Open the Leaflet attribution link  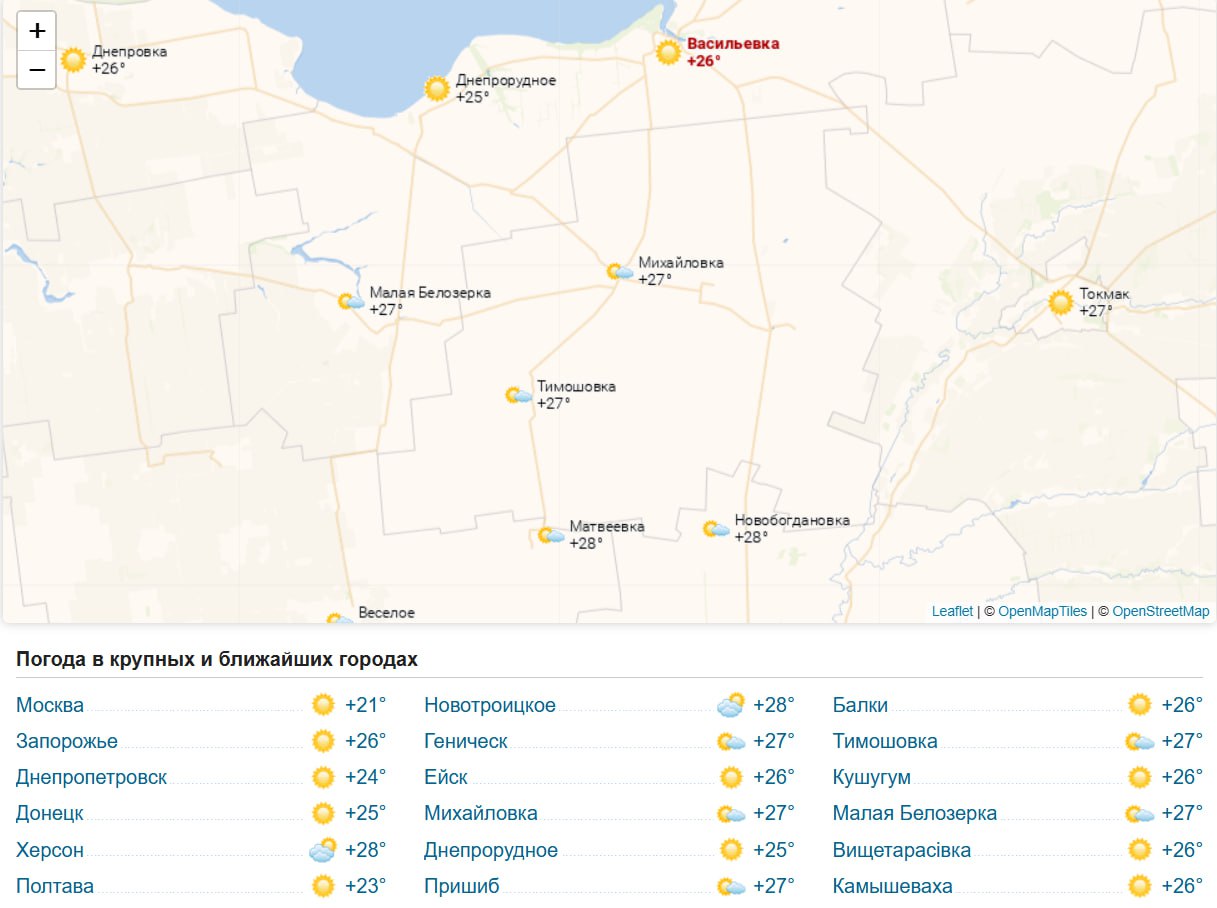point(952,611)
